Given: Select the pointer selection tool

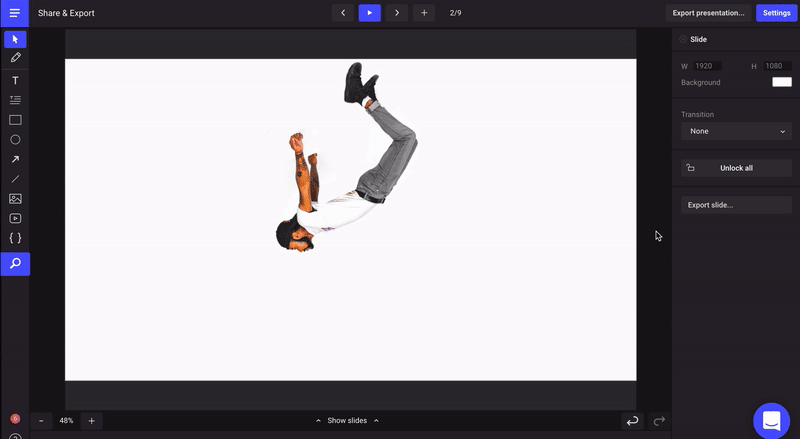Looking at the screenshot, I should 15,39.
